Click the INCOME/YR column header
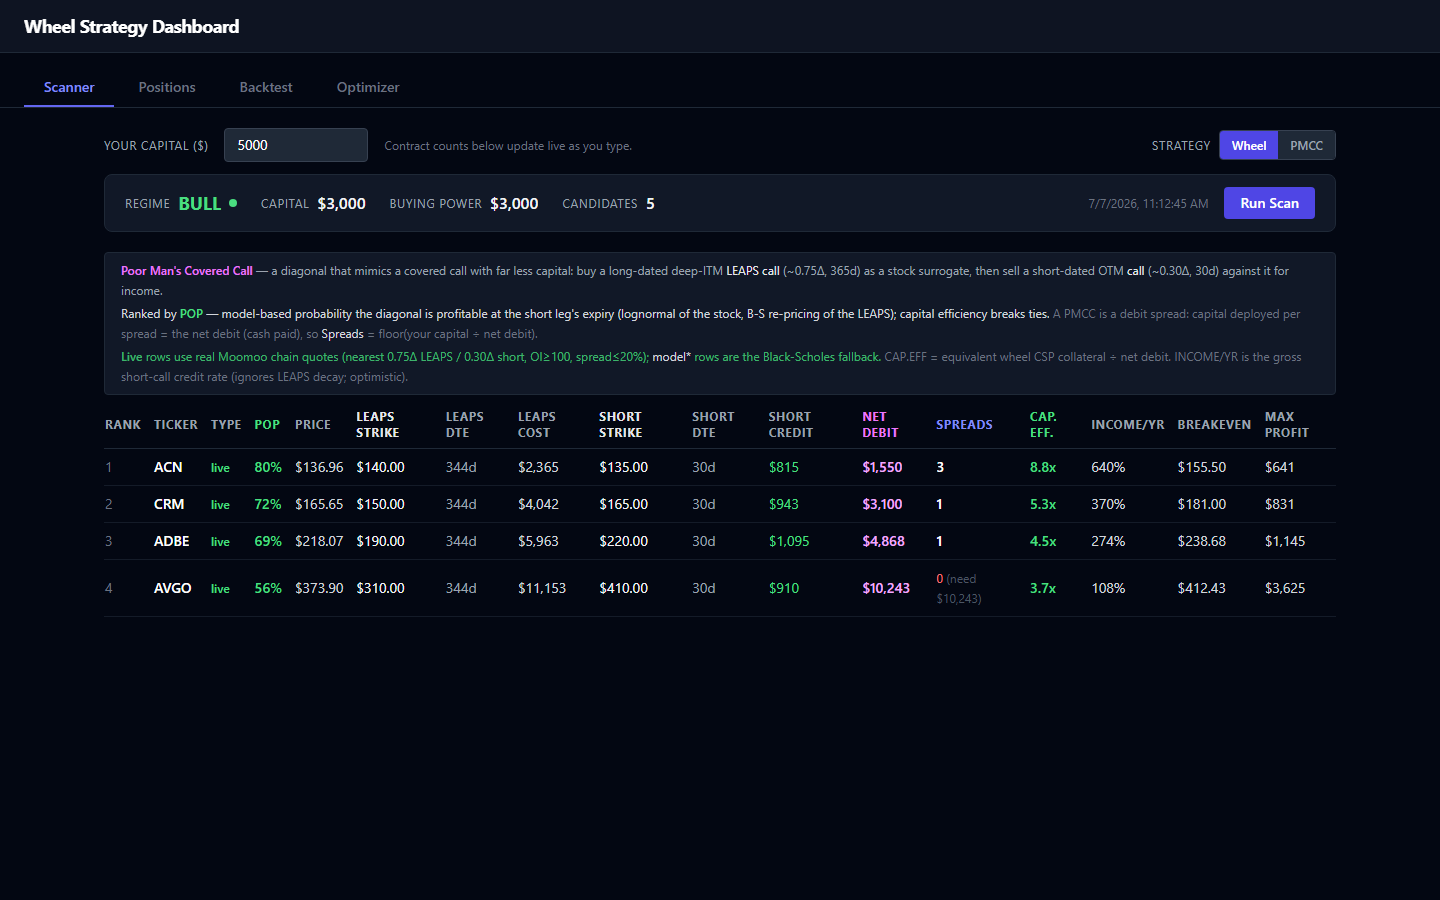 pos(1127,424)
